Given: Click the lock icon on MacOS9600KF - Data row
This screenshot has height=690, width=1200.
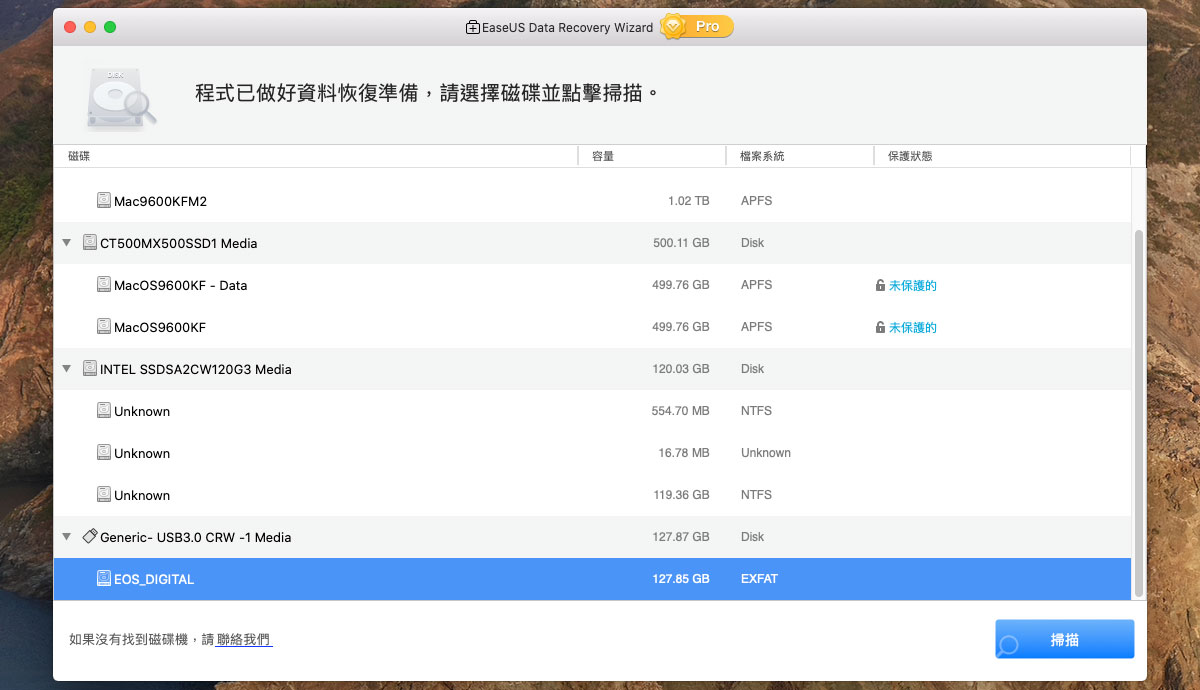Looking at the screenshot, I should pyautogui.click(x=880, y=285).
